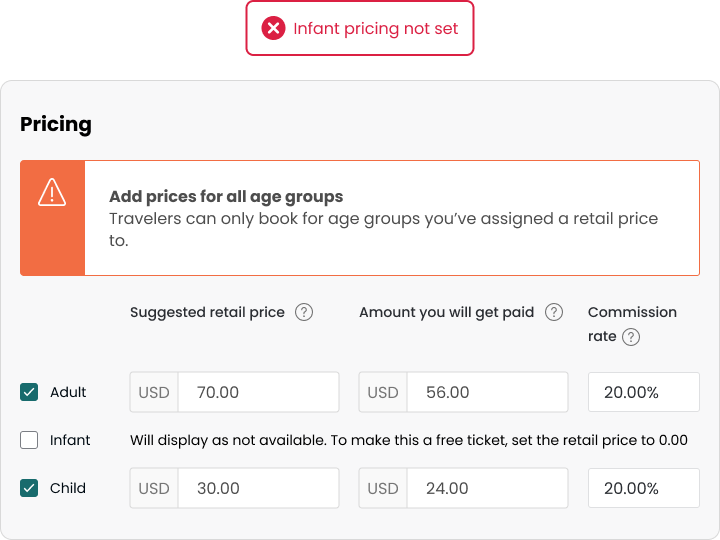The height and width of the screenshot is (540, 720).
Task: Click the warning triangle icon
Action: point(52,192)
